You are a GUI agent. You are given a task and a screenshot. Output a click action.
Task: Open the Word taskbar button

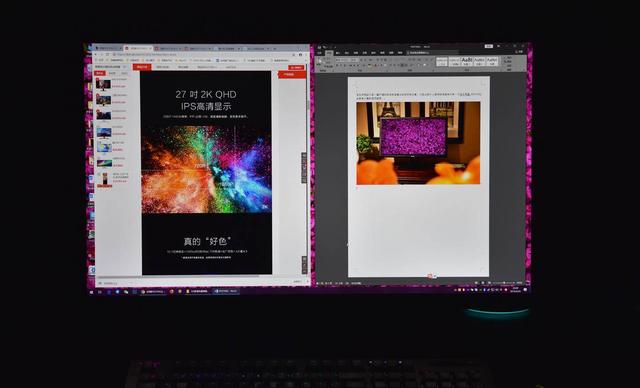click(225, 291)
